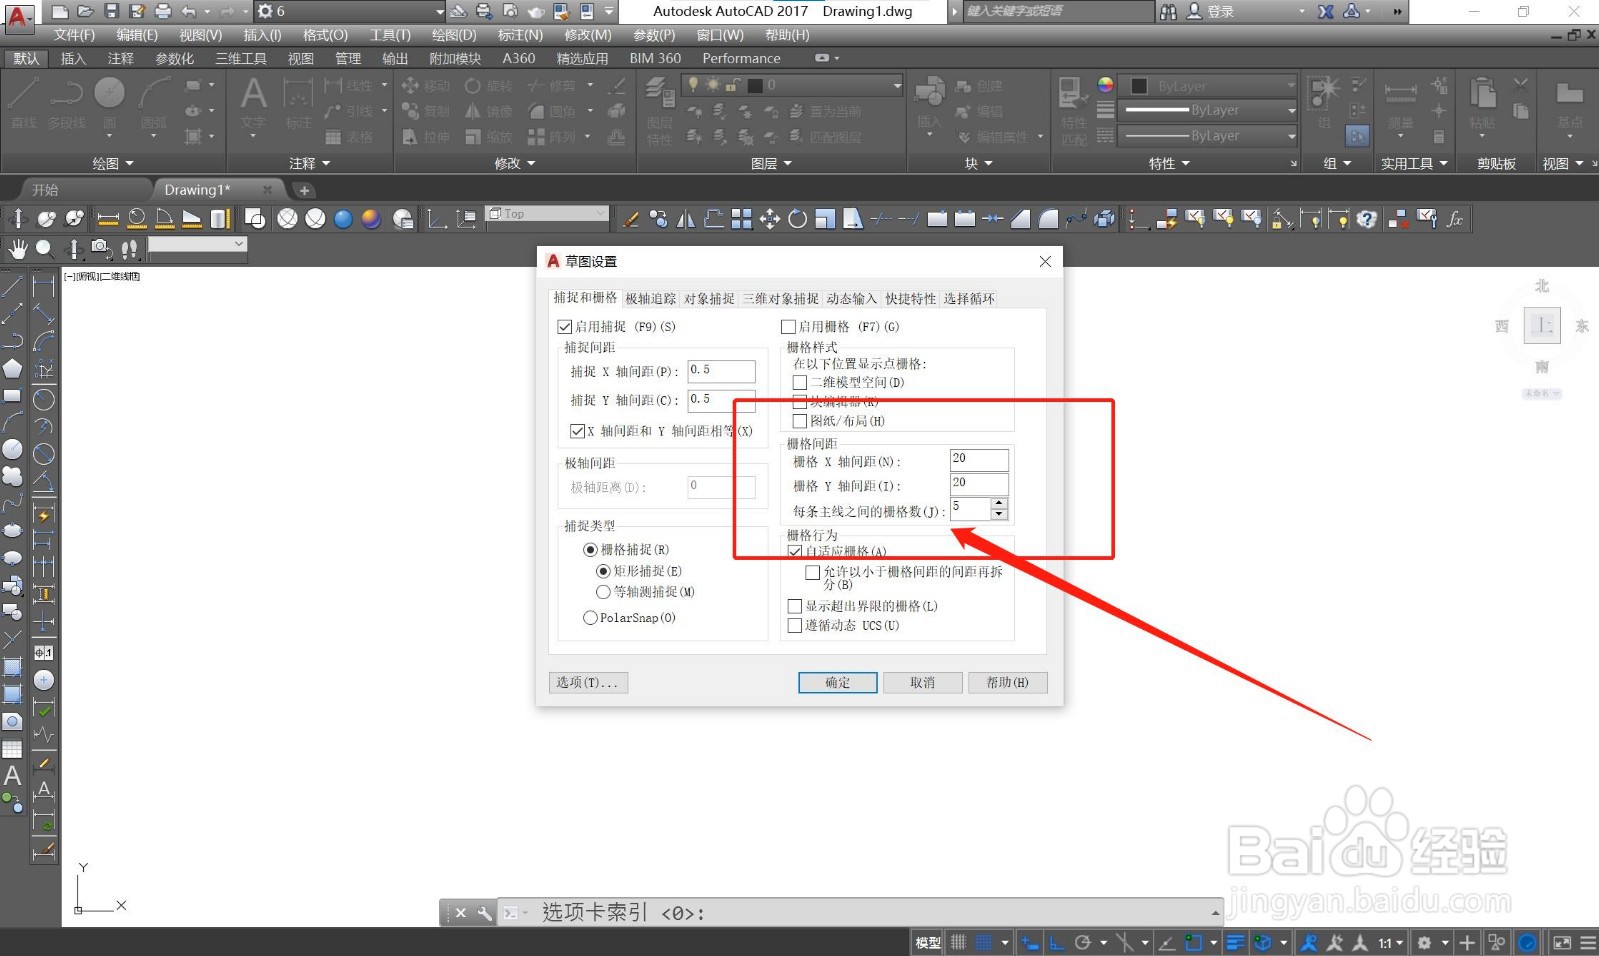Expand the Properties panel dropdown
Viewport: 1599px width, 956px height.
coord(1169,163)
